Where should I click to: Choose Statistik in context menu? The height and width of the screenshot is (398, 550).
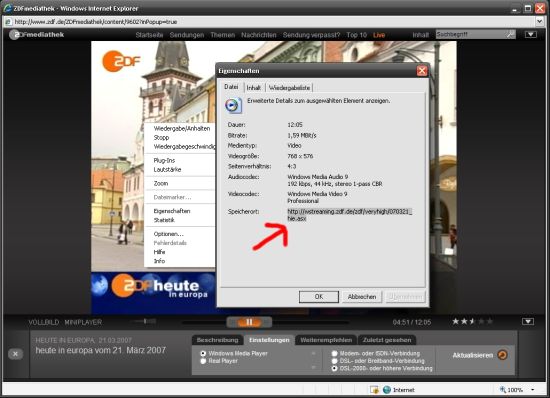tap(164, 220)
